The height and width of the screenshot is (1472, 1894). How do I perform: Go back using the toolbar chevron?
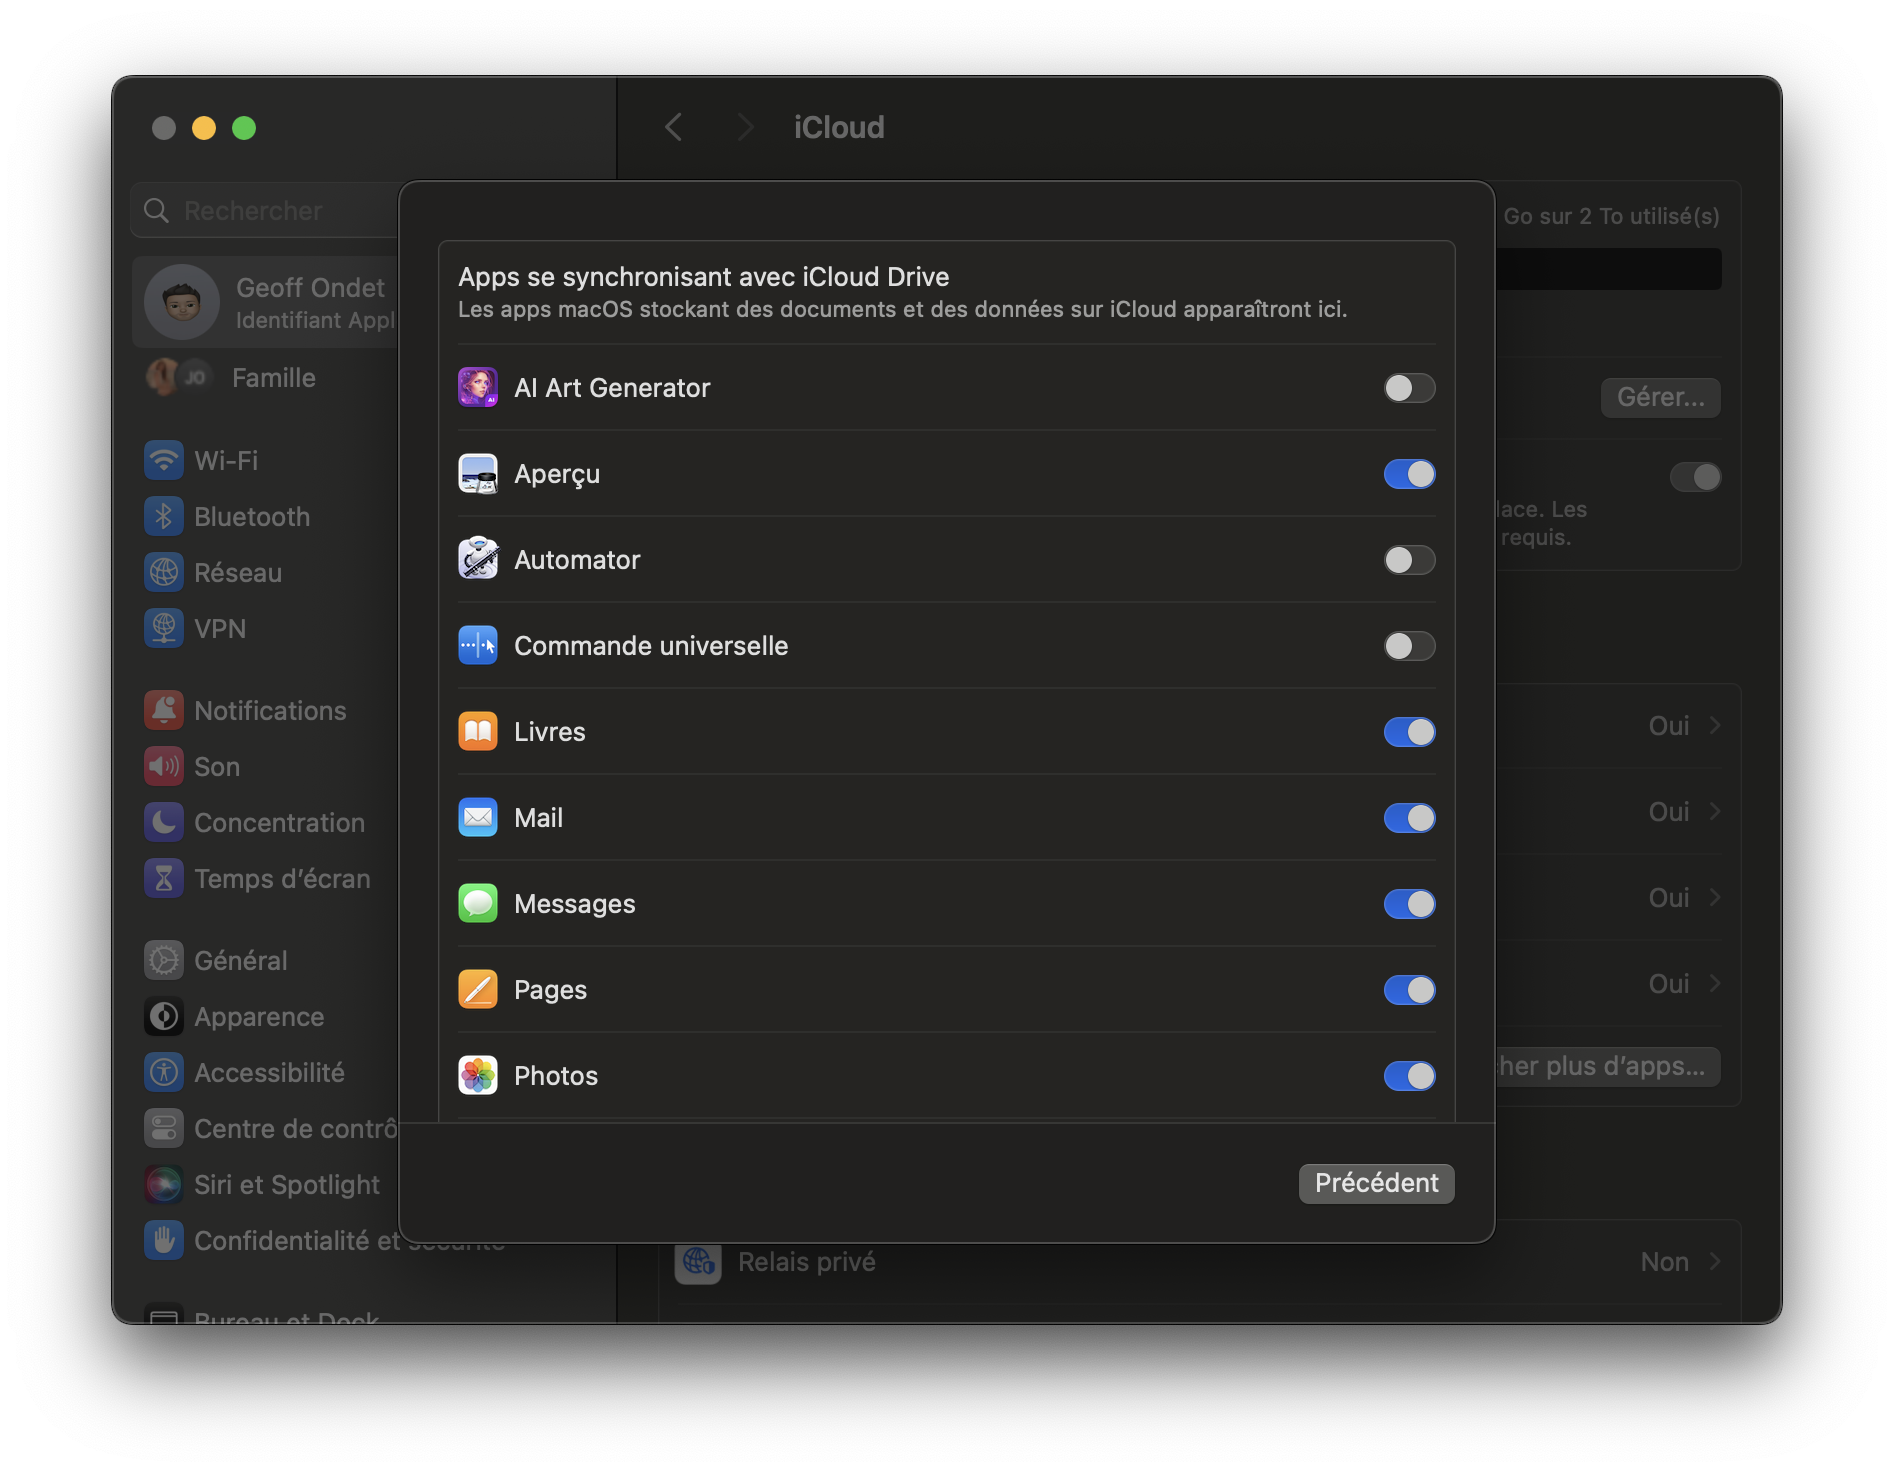[674, 128]
